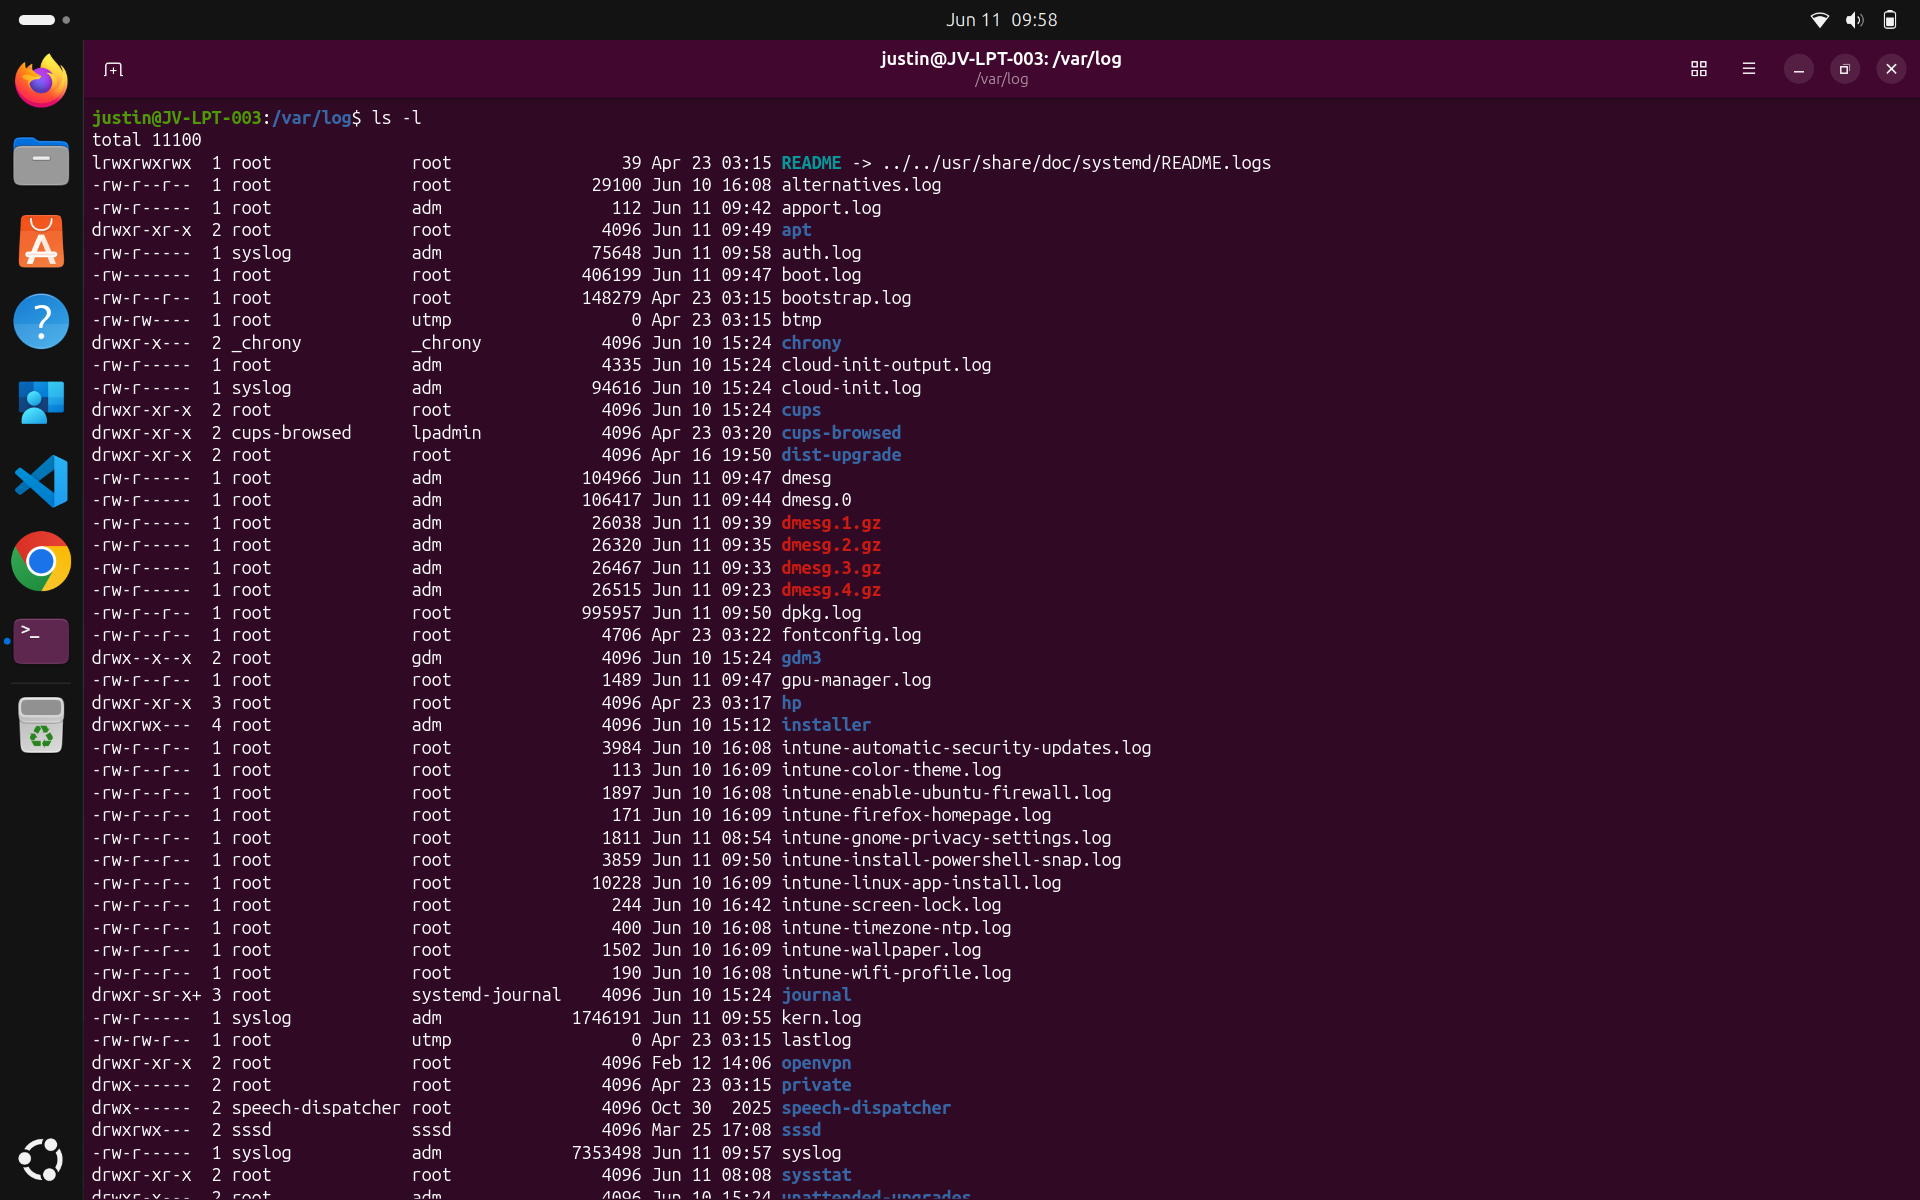This screenshot has height=1200, width=1920.
Task: Click the battery indicator icon
Action: pos(1889,20)
